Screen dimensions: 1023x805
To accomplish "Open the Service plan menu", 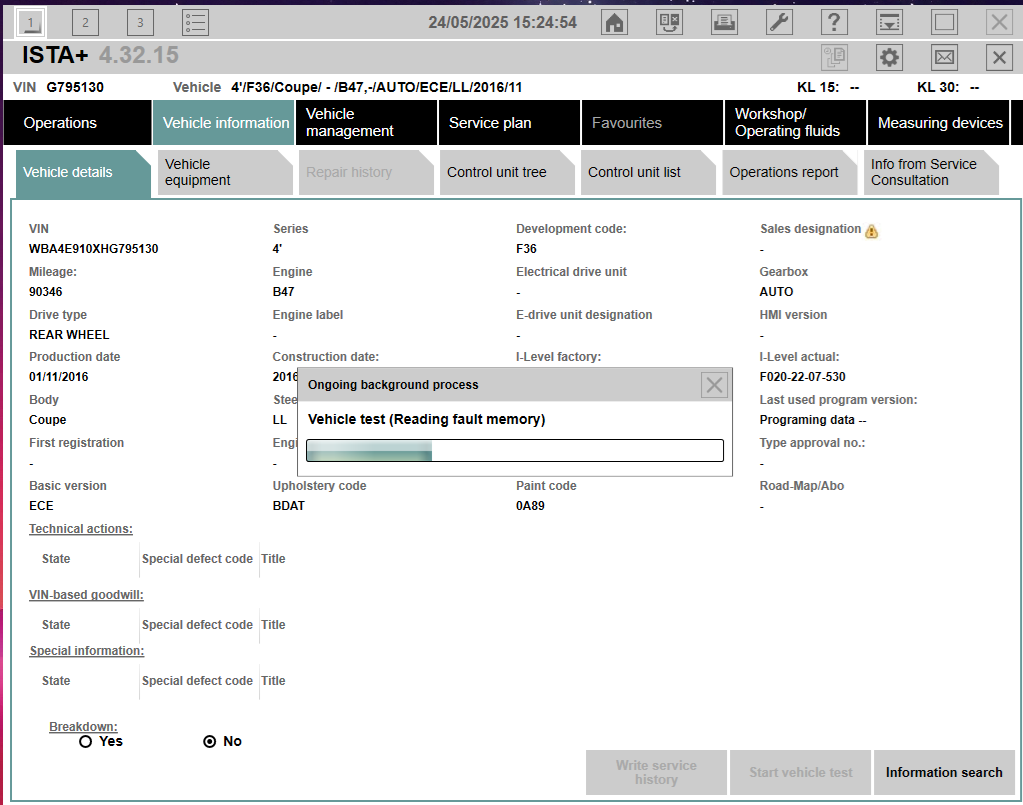I will (509, 123).
